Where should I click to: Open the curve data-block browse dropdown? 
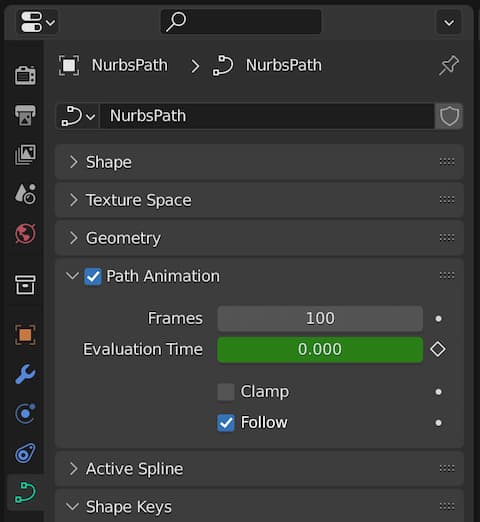click(78, 116)
